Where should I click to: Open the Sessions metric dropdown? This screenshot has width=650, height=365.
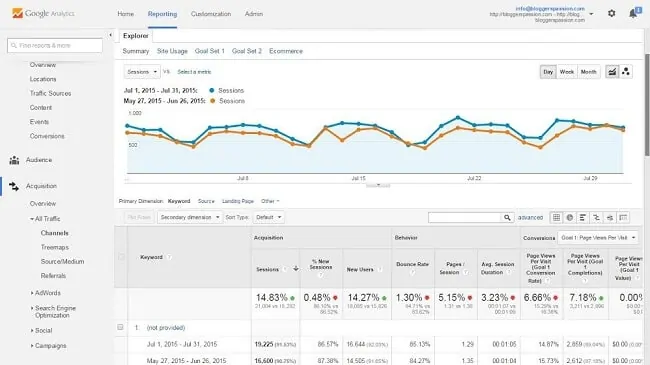142,72
